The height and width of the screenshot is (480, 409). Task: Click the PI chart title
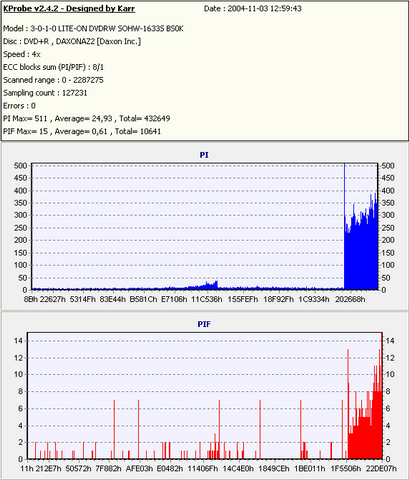click(x=204, y=155)
